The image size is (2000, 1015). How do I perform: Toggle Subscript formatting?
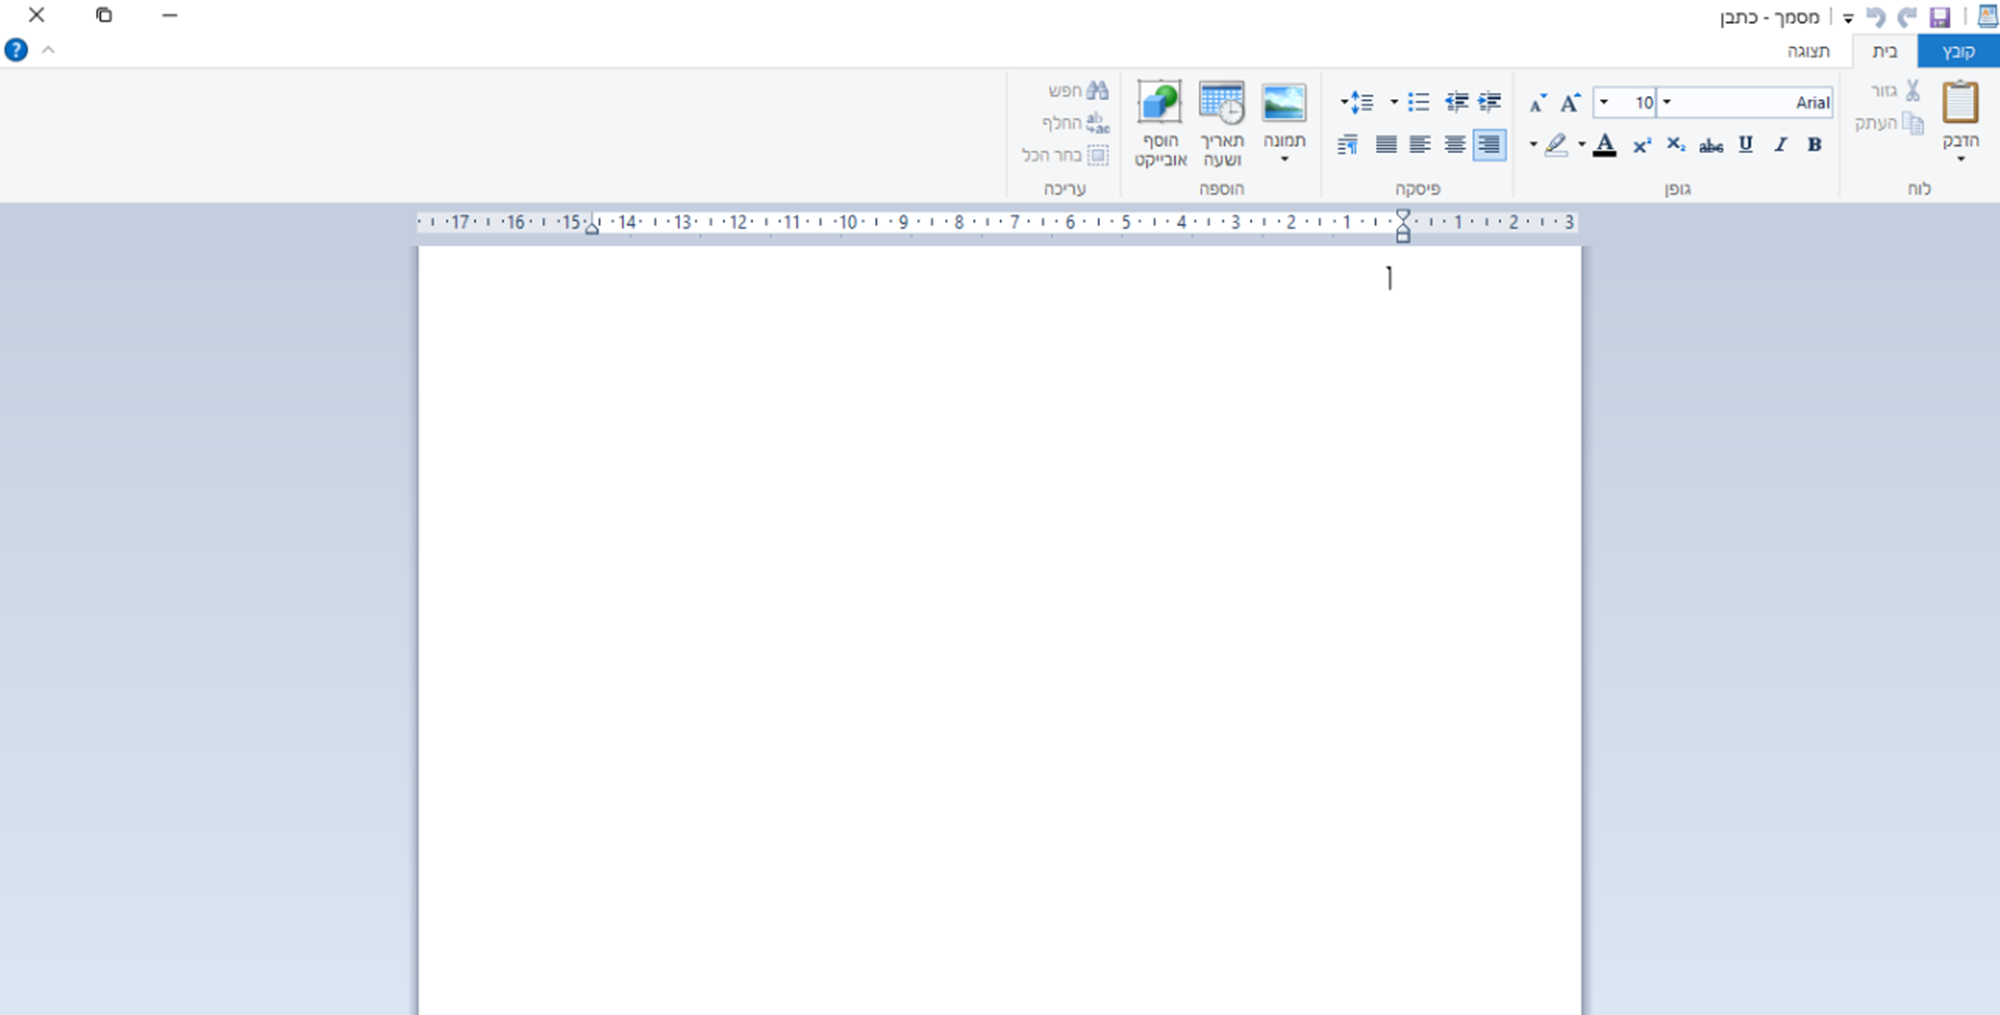(x=1676, y=145)
